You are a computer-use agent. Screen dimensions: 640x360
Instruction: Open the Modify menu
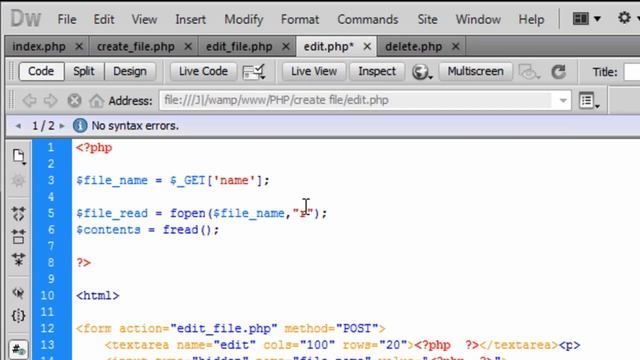coord(244,19)
